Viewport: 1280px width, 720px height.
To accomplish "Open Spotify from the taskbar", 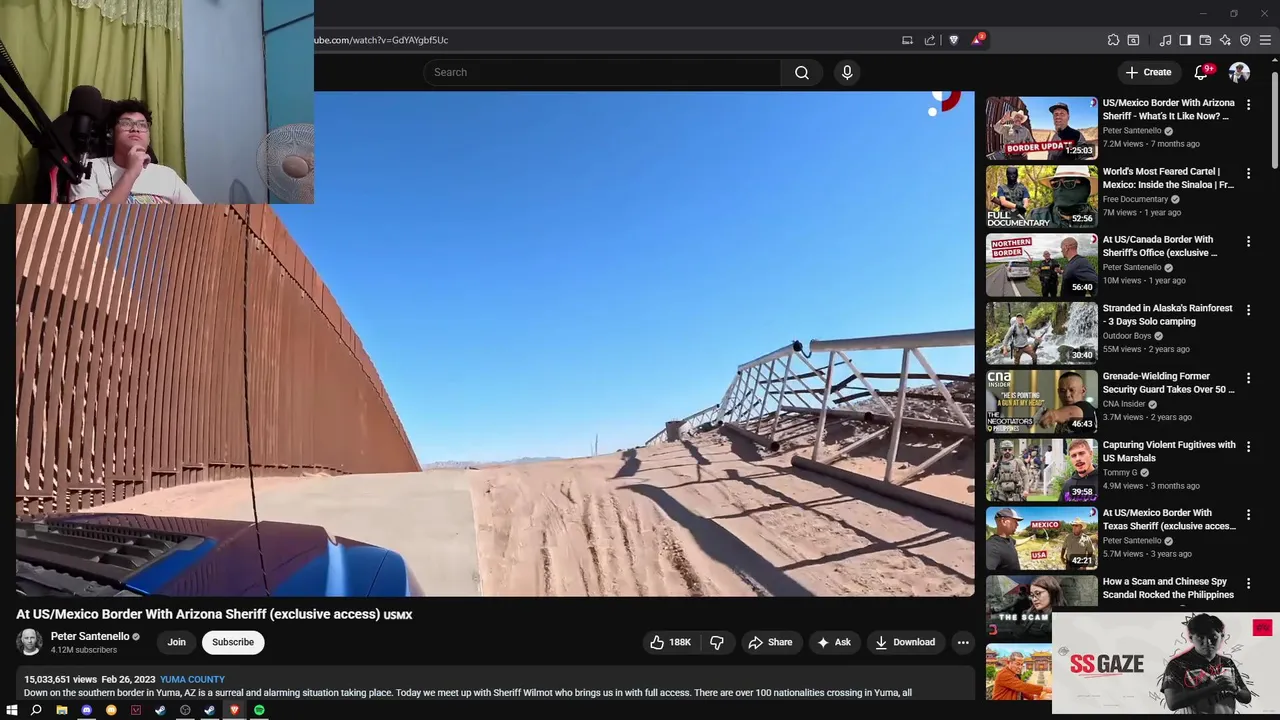I will pyautogui.click(x=259, y=710).
